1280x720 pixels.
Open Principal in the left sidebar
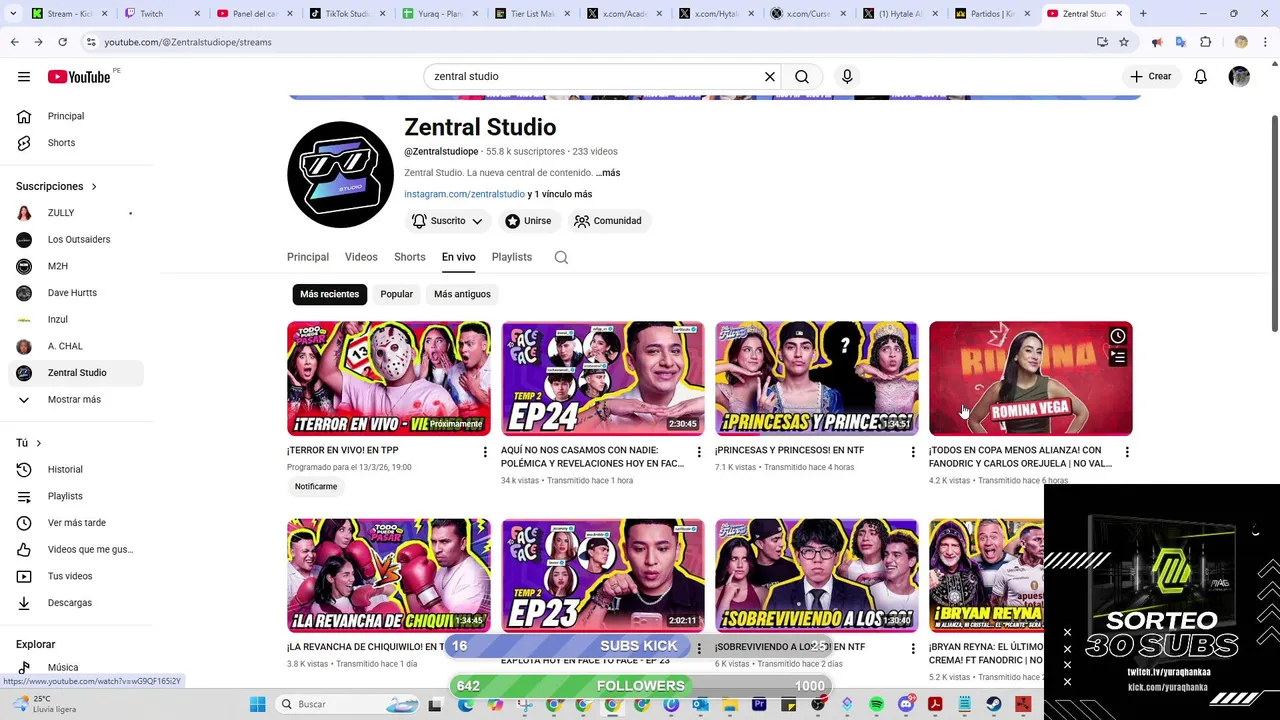[76, 116]
